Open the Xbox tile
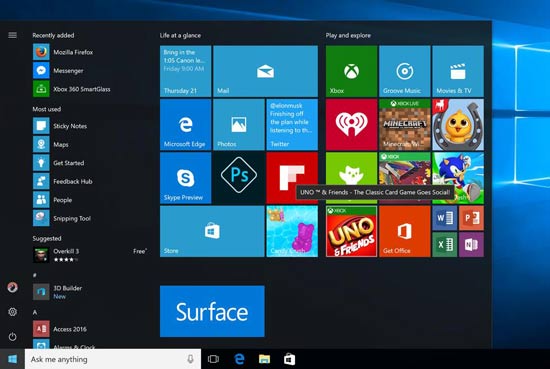The image size is (550, 369). 351,71
